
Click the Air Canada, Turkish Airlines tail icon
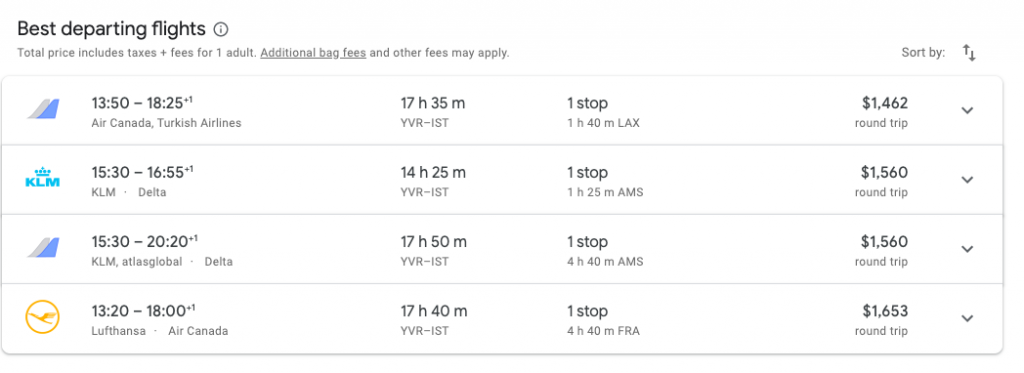pyautogui.click(x=43, y=109)
